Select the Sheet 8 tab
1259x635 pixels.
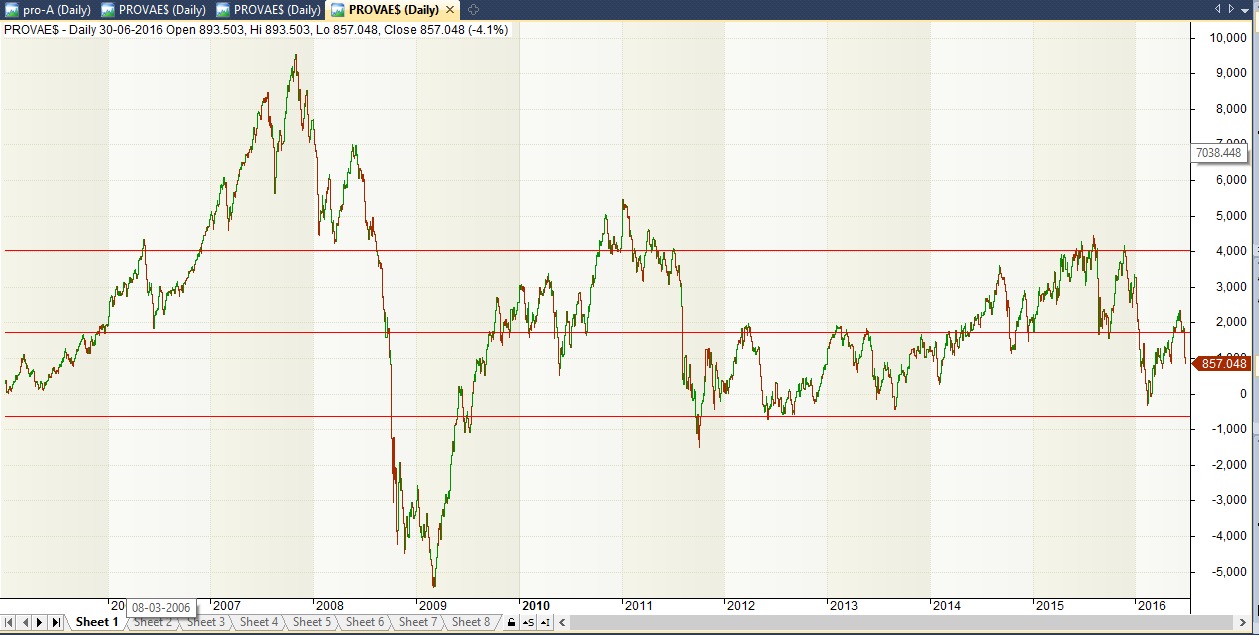pos(471,622)
